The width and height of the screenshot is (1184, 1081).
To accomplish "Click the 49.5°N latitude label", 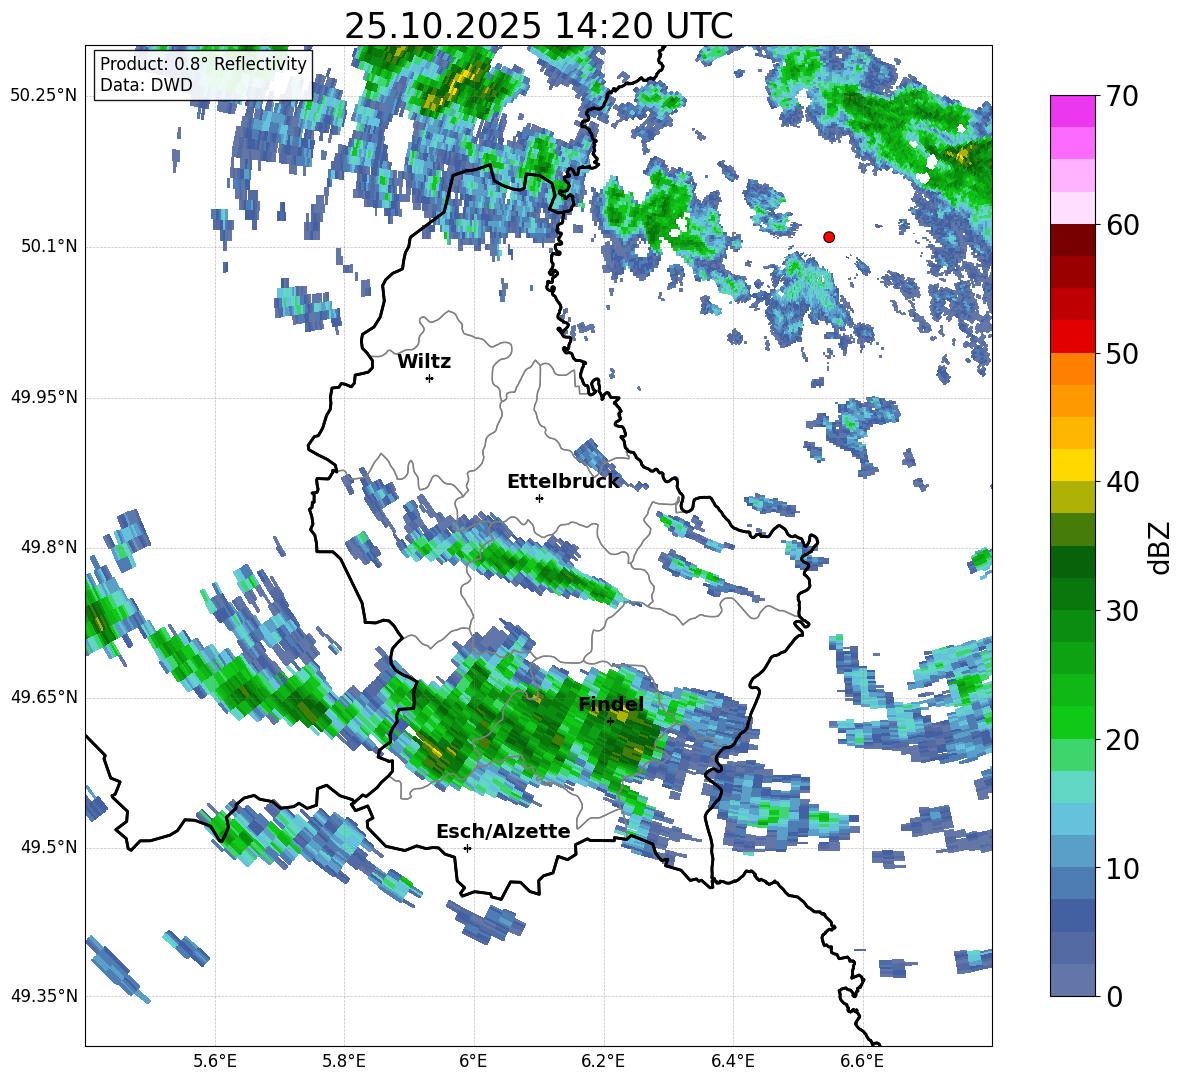I will click(x=49, y=847).
